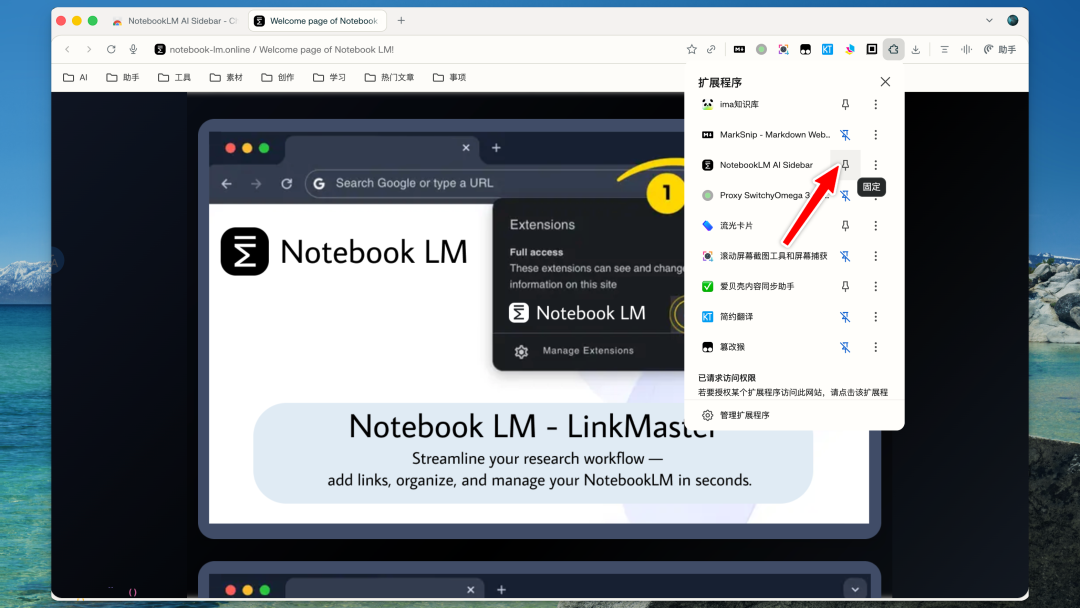Pin the NotebookLM AI Sidebar extension
The image size is (1080, 608).
[845, 165]
